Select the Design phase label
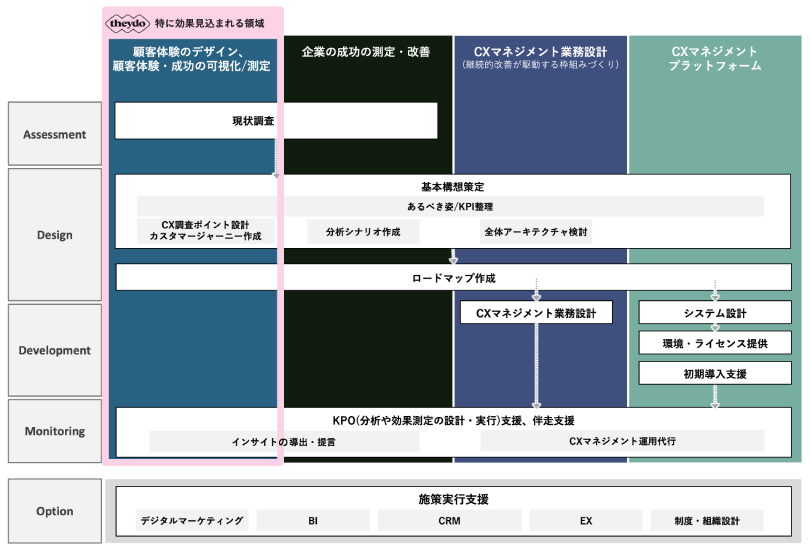Screen dimensions: 810x550 click(55, 234)
